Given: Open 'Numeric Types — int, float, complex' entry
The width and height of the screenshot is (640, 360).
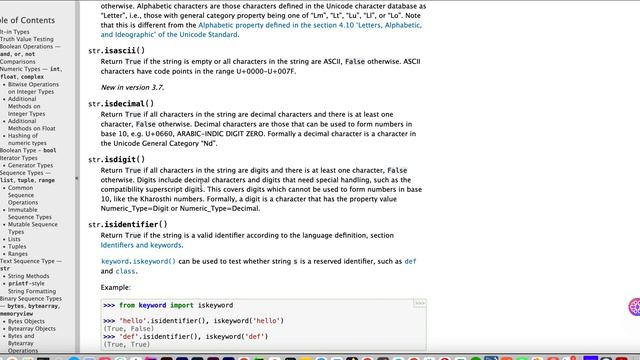Looking at the screenshot, I should coord(31,73).
